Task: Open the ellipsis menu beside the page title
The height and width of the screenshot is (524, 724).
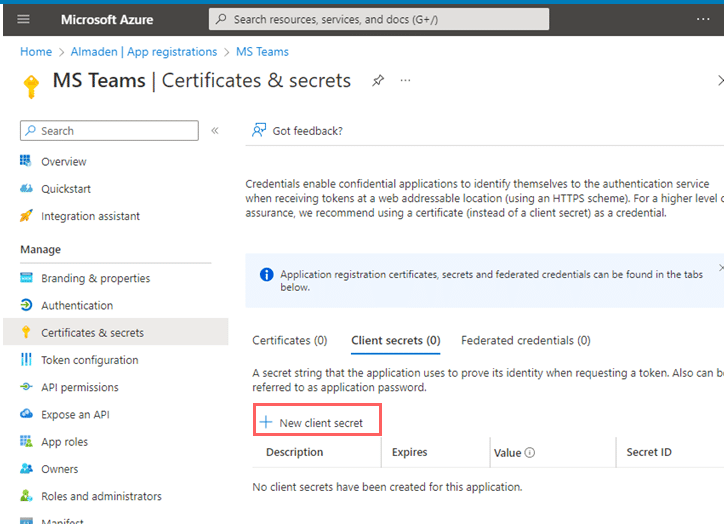Action: [x=405, y=81]
